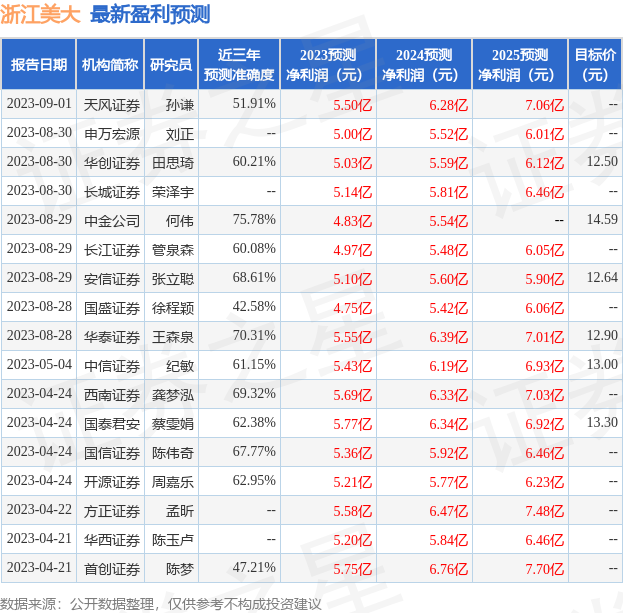Click 5.00亿 forecast value
623x613 pixels.
pyautogui.click(x=352, y=134)
